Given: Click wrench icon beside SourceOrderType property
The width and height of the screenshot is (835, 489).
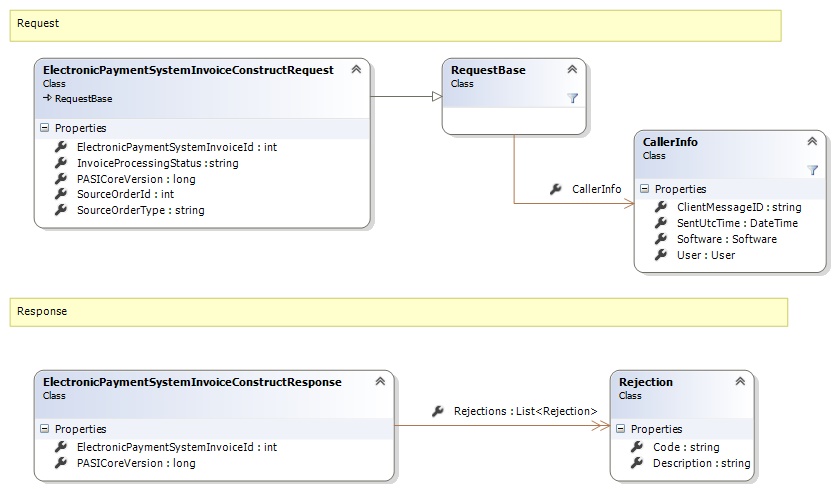Looking at the screenshot, I should 61,211.
